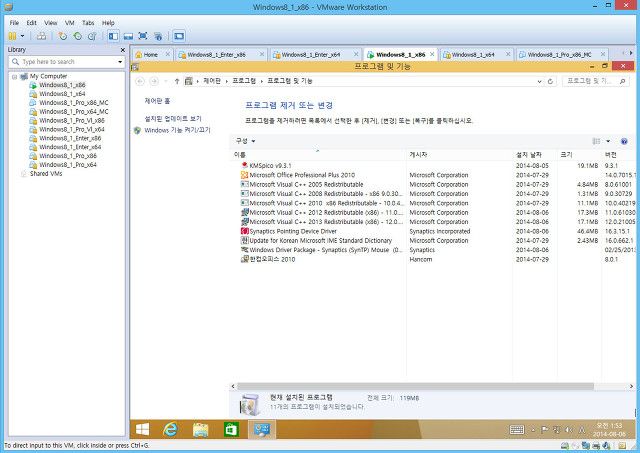
Task: Click the Action Center flag icon
Action: pos(545,430)
